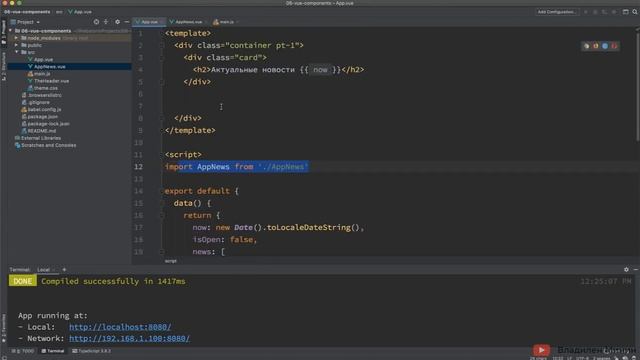Open the 192.168.1.100:8080 network link
640x360 pixels.
(x=129, y=338)
